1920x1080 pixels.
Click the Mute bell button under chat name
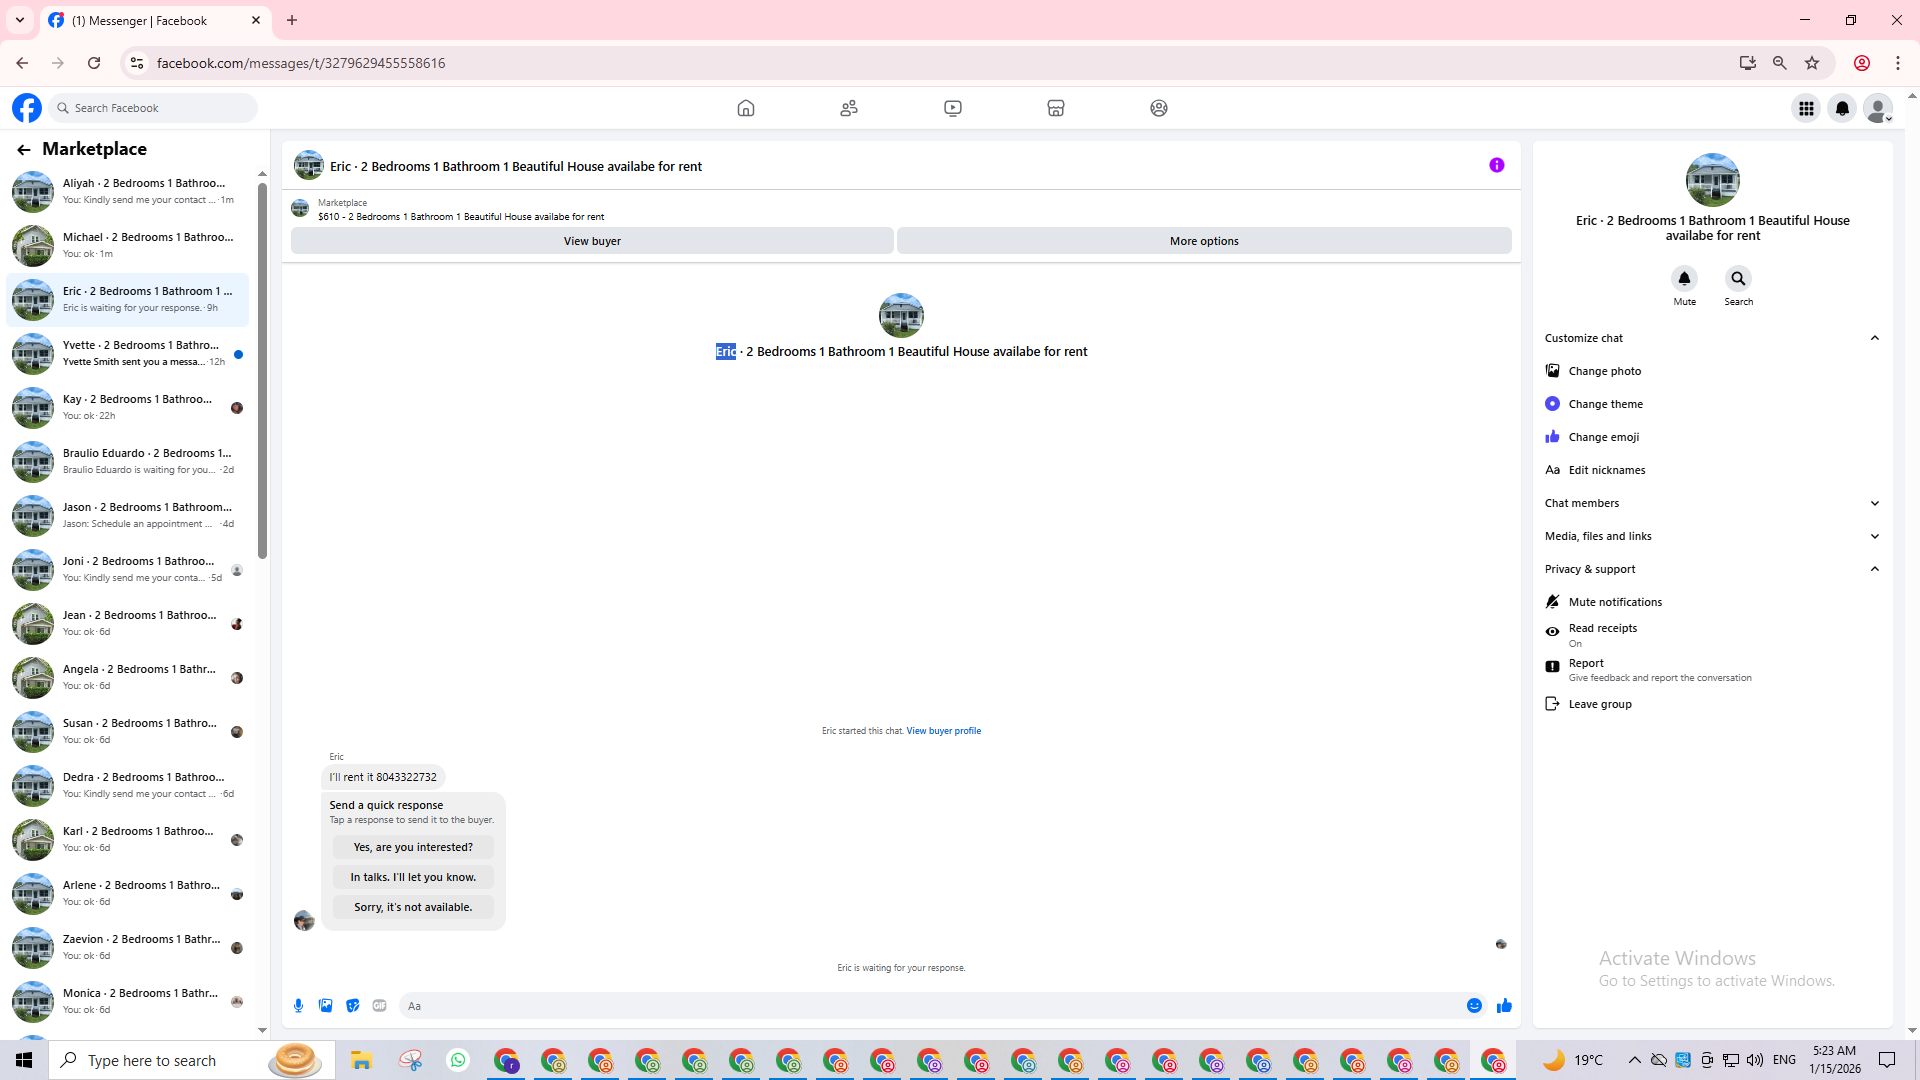coord(1684,279)
